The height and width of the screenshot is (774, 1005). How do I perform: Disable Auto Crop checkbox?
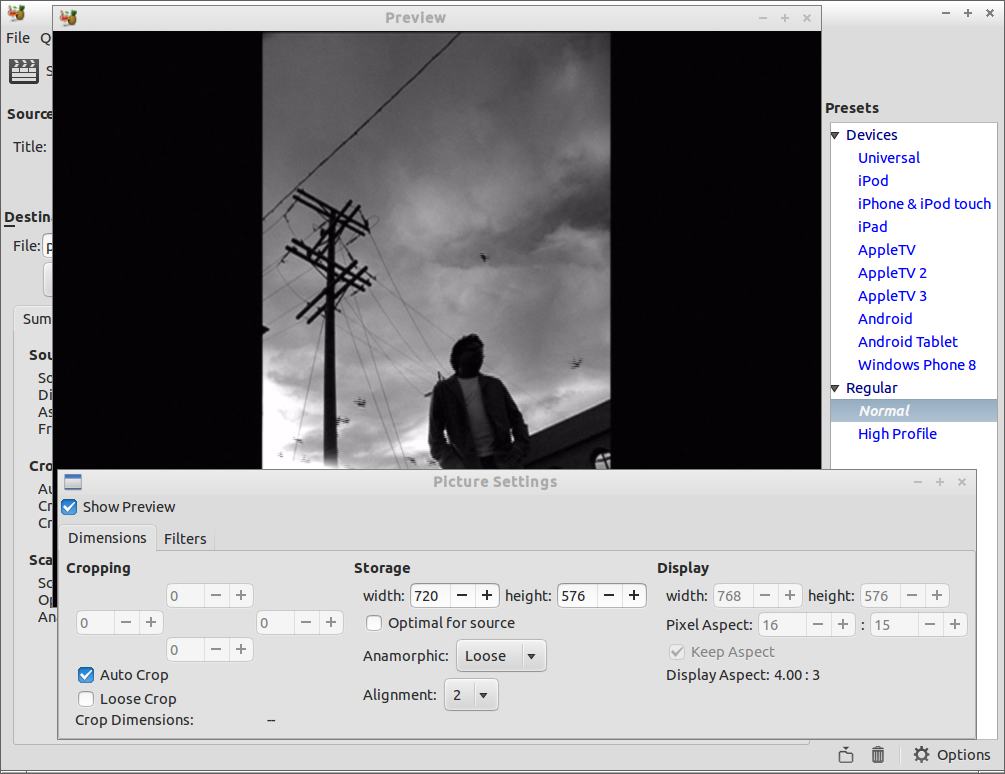86,675
